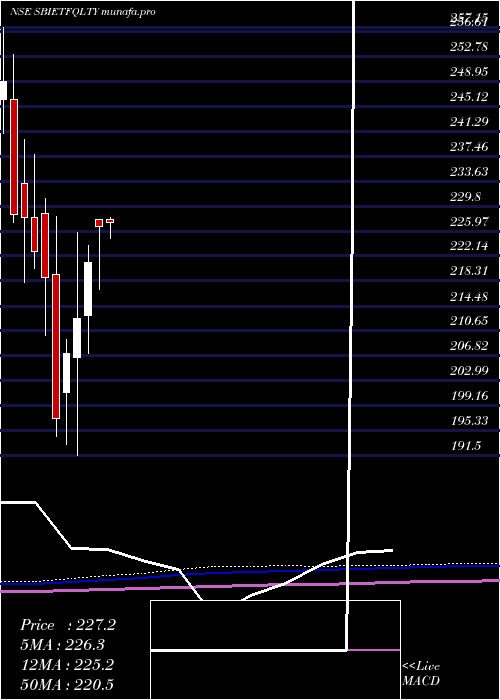Click the 202.99 price axis label
500x700 pixels.
click(x=469, y=371)
